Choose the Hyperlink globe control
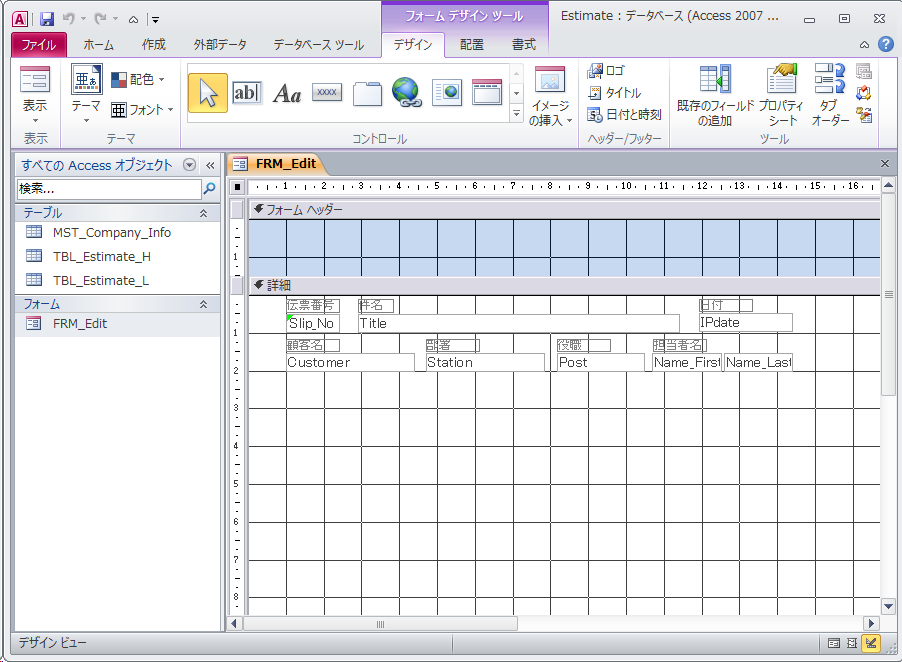Viewport: 902px width, 662px height. pyautogui.click(x=407, y=93)
